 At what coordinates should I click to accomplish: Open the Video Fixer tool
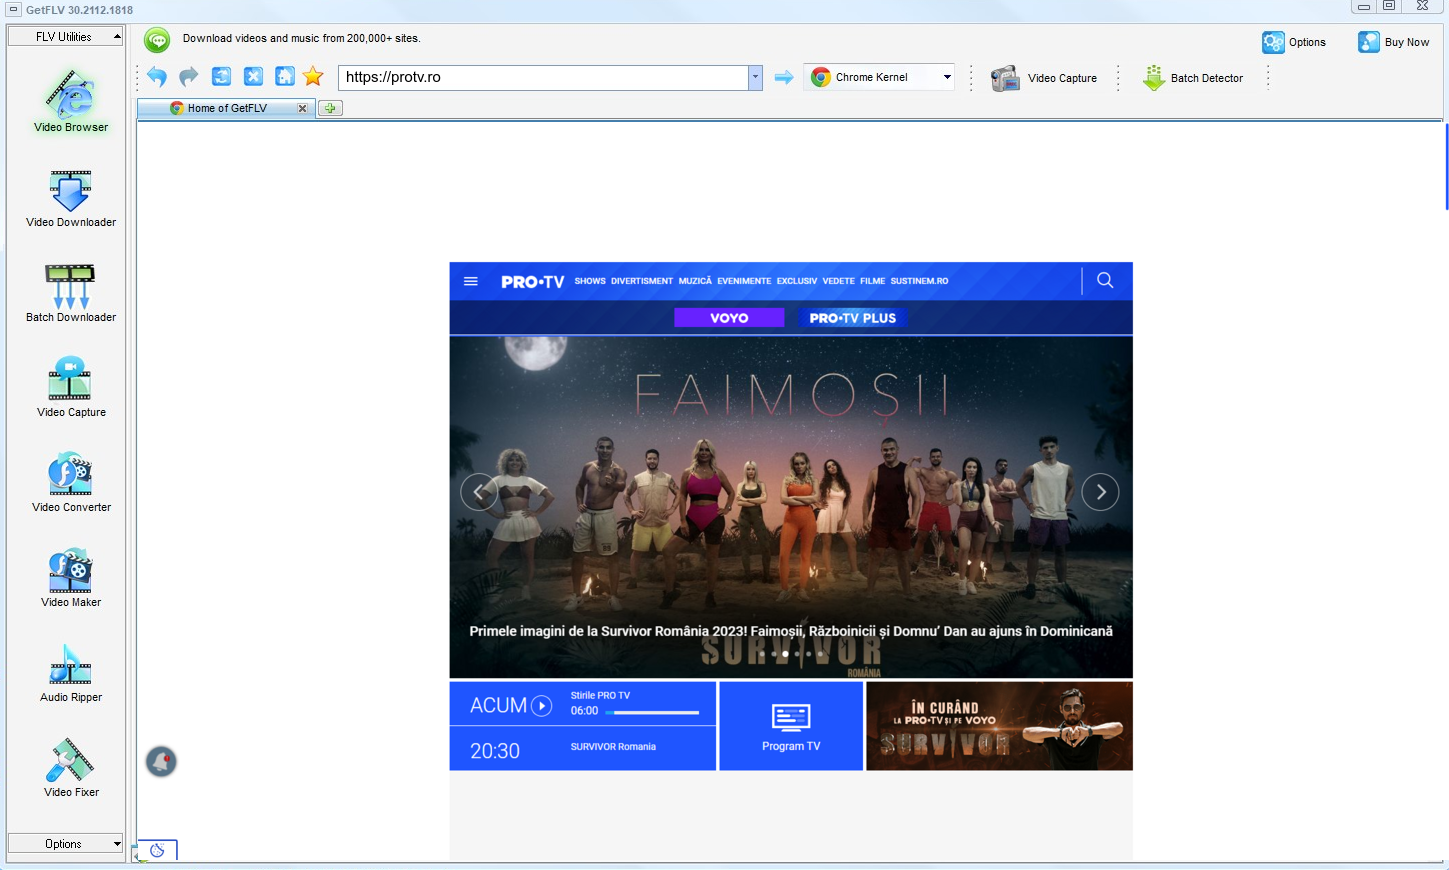tap(70, 767)
